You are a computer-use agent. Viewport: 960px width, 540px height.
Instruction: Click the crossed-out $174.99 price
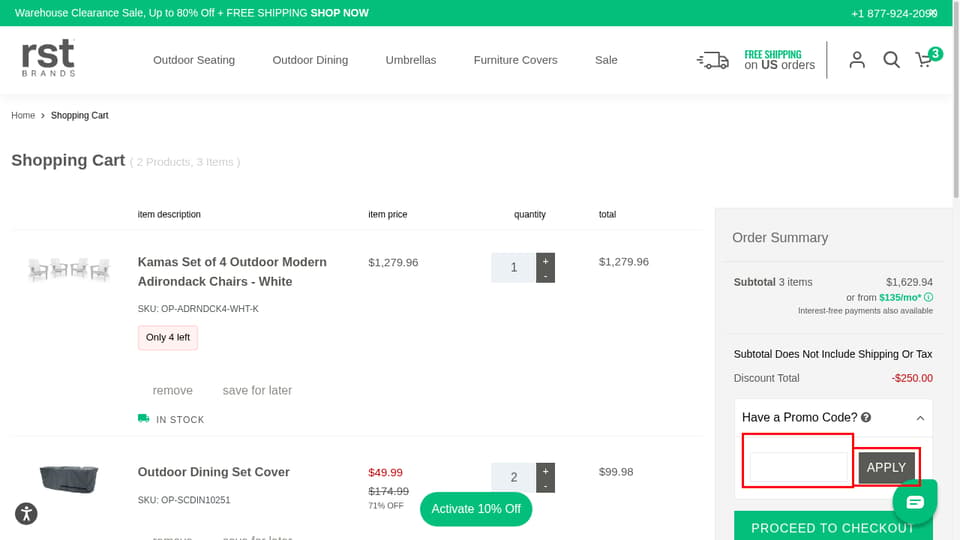388,491
